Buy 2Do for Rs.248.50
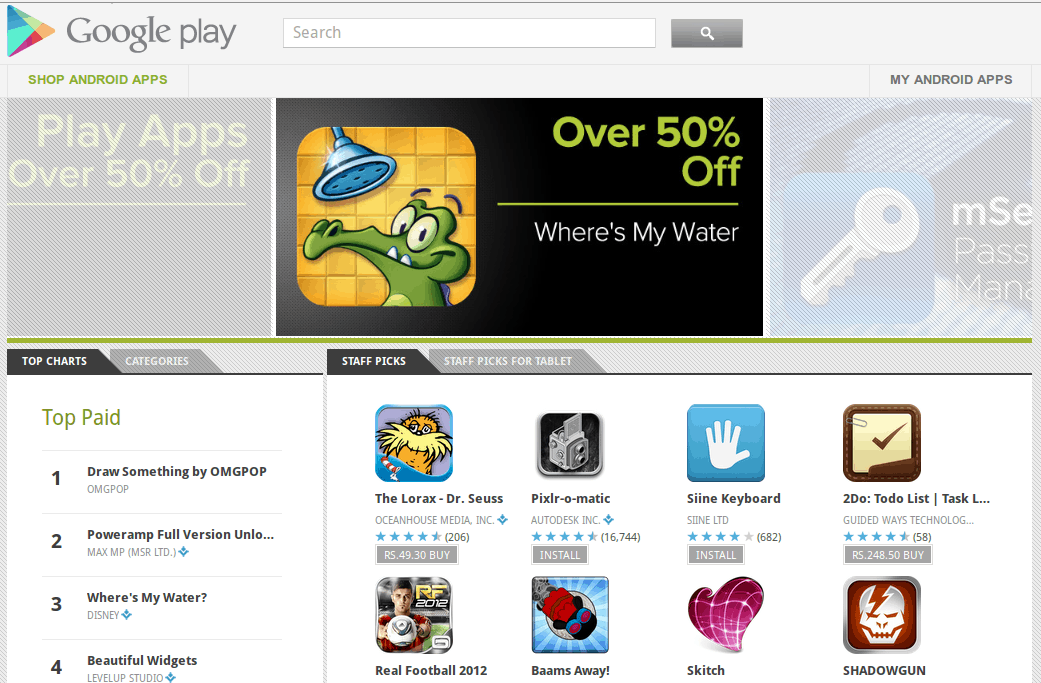This screenshot has width=1041, height=683. (888, 555)
